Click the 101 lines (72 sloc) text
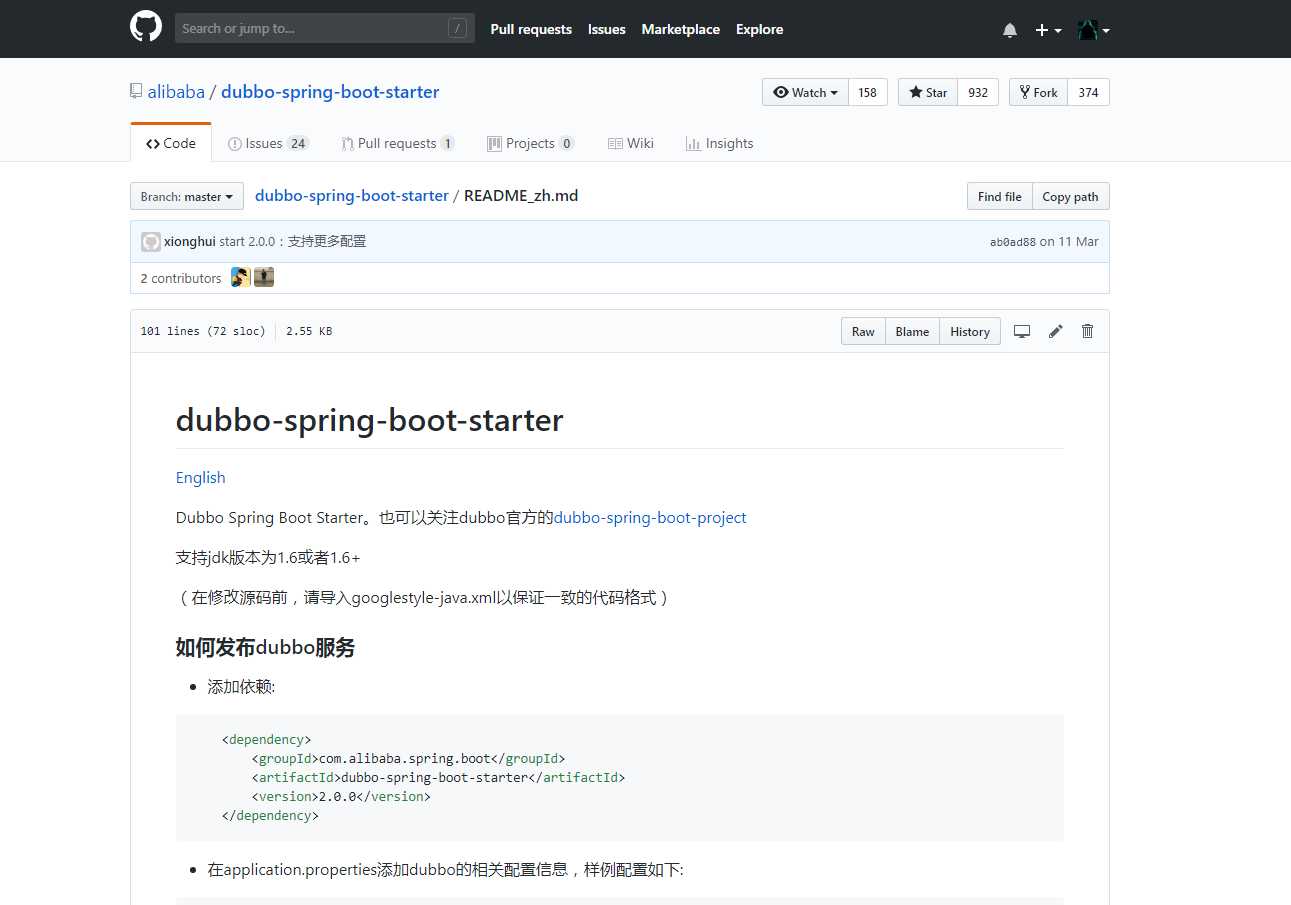 coord(203,331)
